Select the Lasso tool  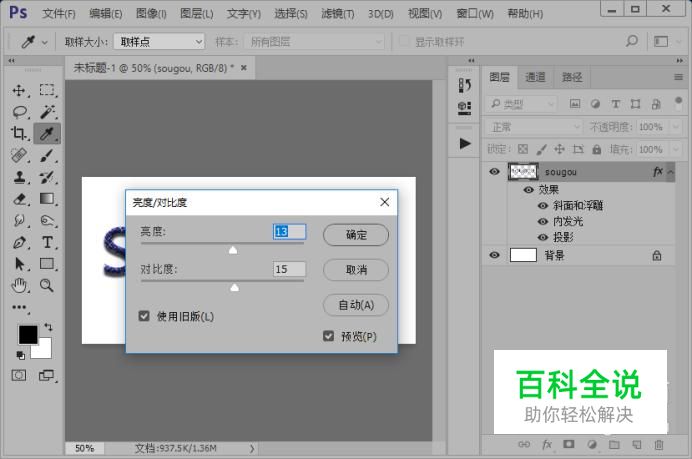(x=19, y=112)
